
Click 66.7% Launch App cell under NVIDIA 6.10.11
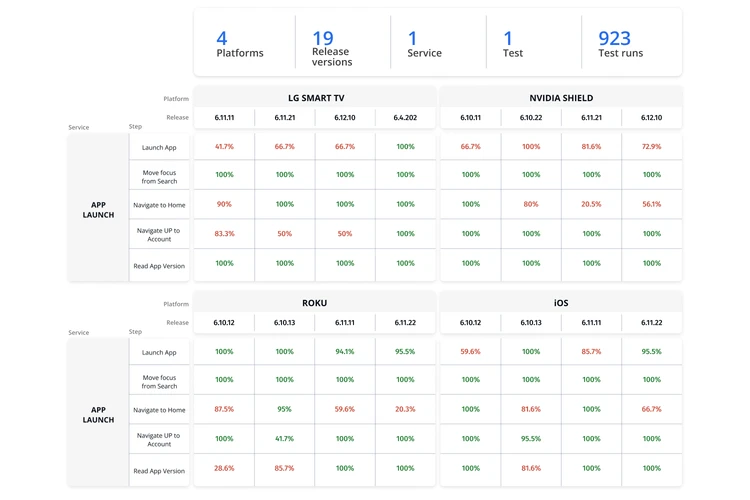pos(471,146)
